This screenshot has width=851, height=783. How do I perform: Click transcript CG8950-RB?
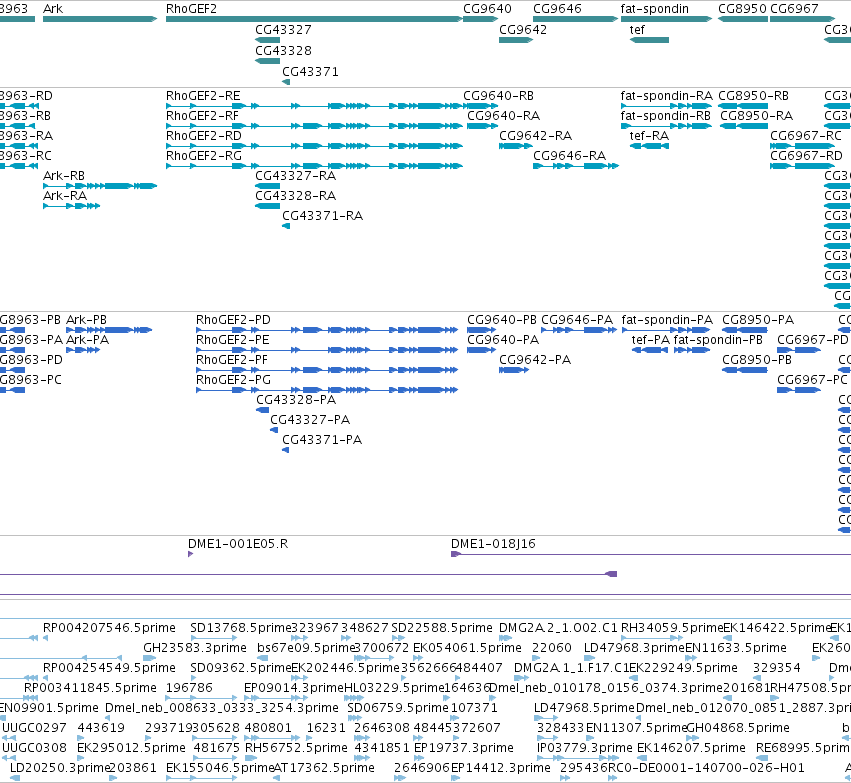[753, 96]
